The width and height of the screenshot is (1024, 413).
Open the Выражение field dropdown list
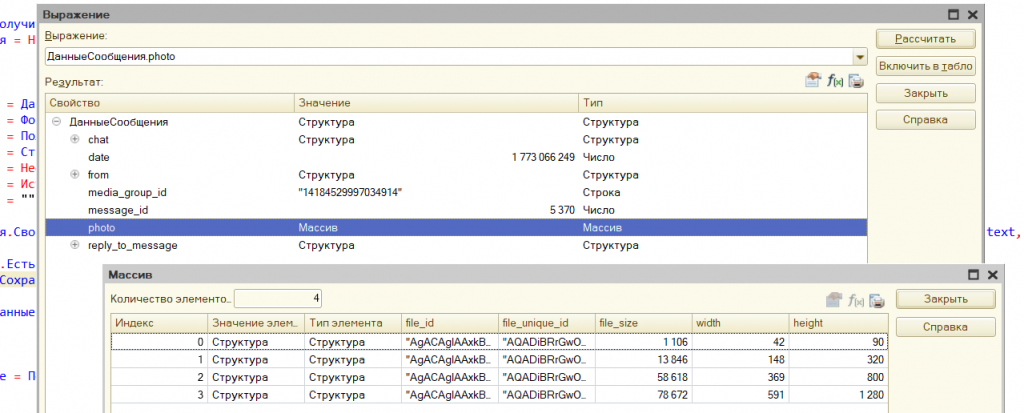(x=860, y=57)
